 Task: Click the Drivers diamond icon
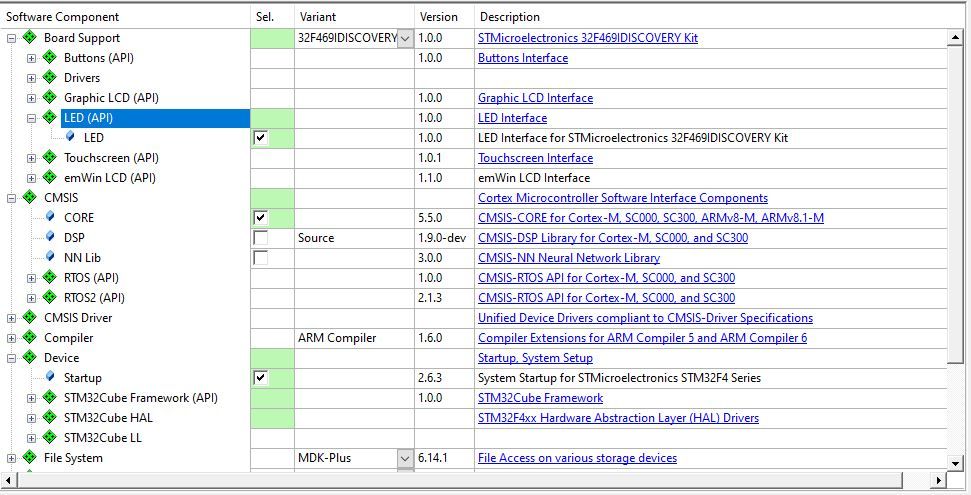(x=50, y=77)
